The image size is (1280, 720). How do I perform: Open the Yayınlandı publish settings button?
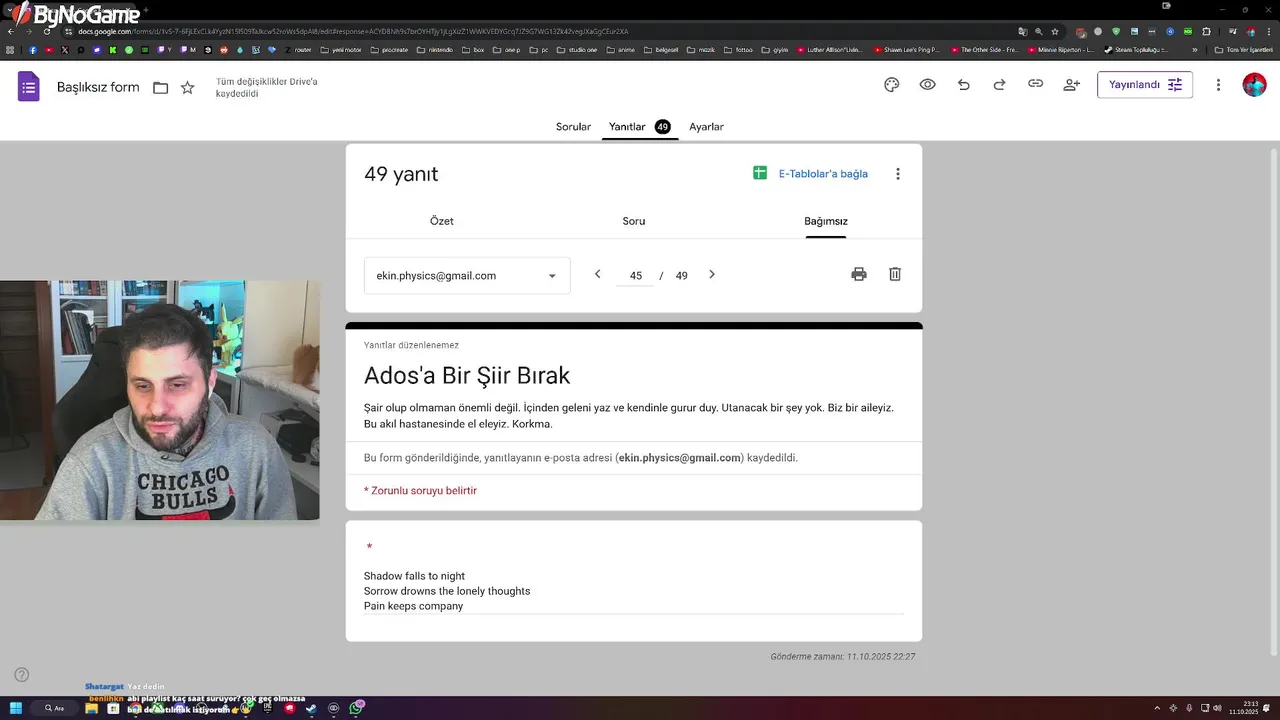pyautogui.click(x=1145, y=85)
